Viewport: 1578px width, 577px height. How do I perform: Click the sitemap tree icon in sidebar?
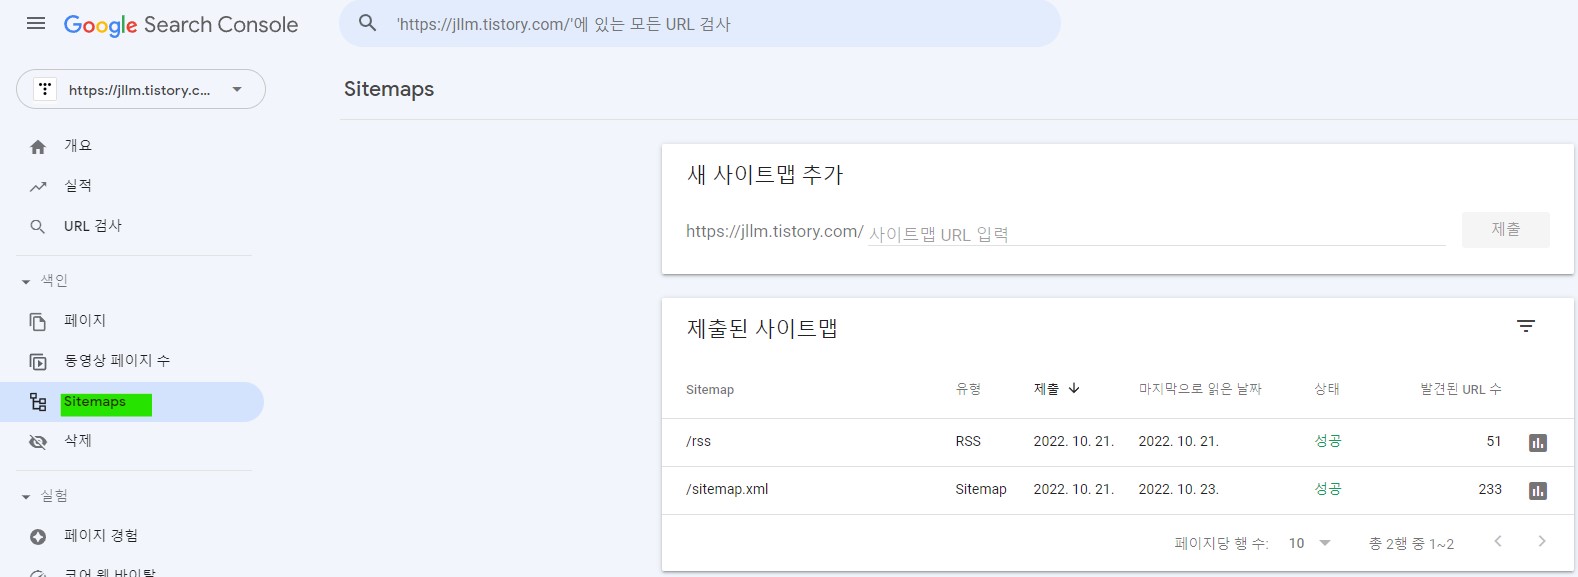pyautogui.click(x=38, y=402)
